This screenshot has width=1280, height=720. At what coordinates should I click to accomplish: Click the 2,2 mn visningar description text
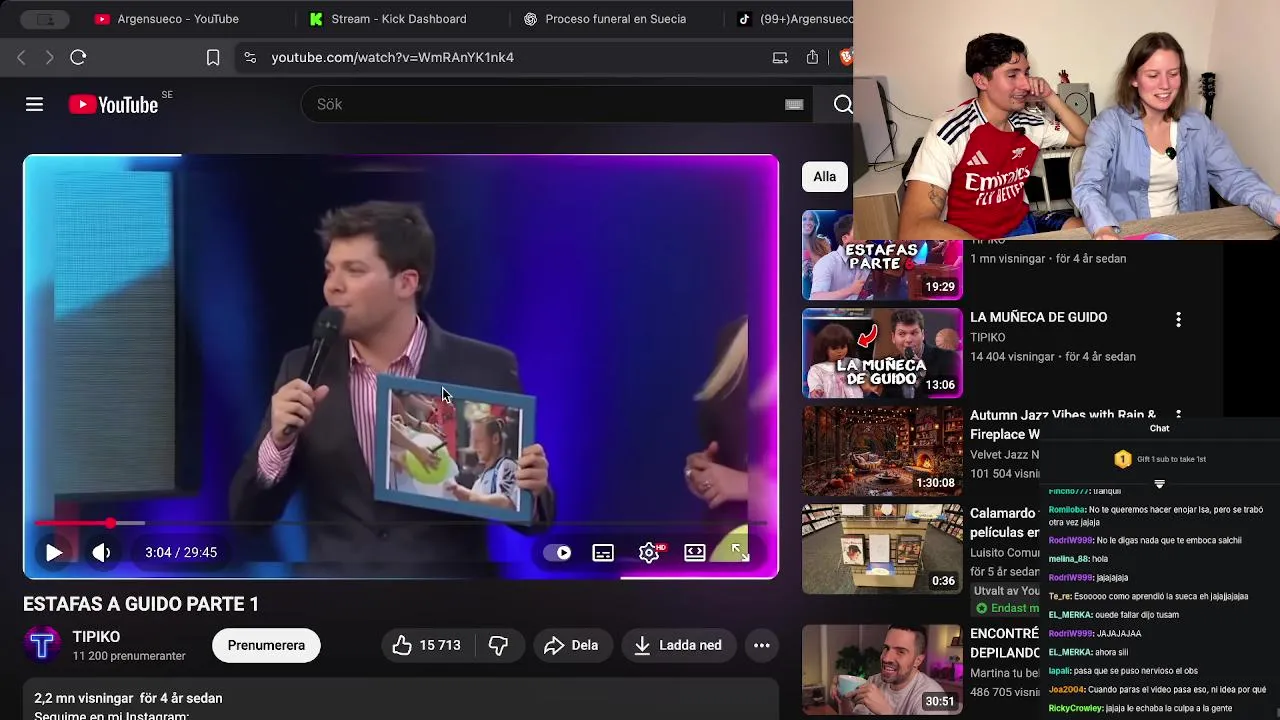tap(128, 698)
